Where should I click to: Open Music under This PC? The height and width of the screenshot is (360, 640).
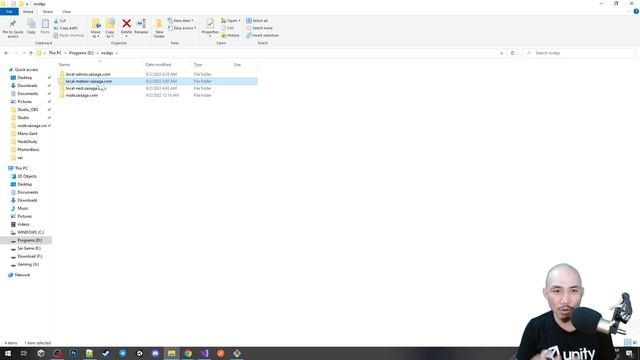click(x=23, y=208)
